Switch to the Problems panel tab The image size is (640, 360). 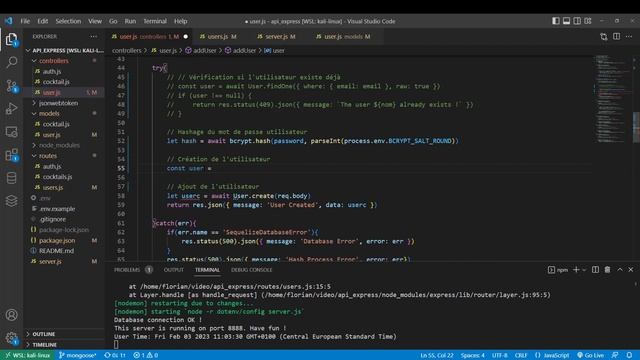[127, 270]
